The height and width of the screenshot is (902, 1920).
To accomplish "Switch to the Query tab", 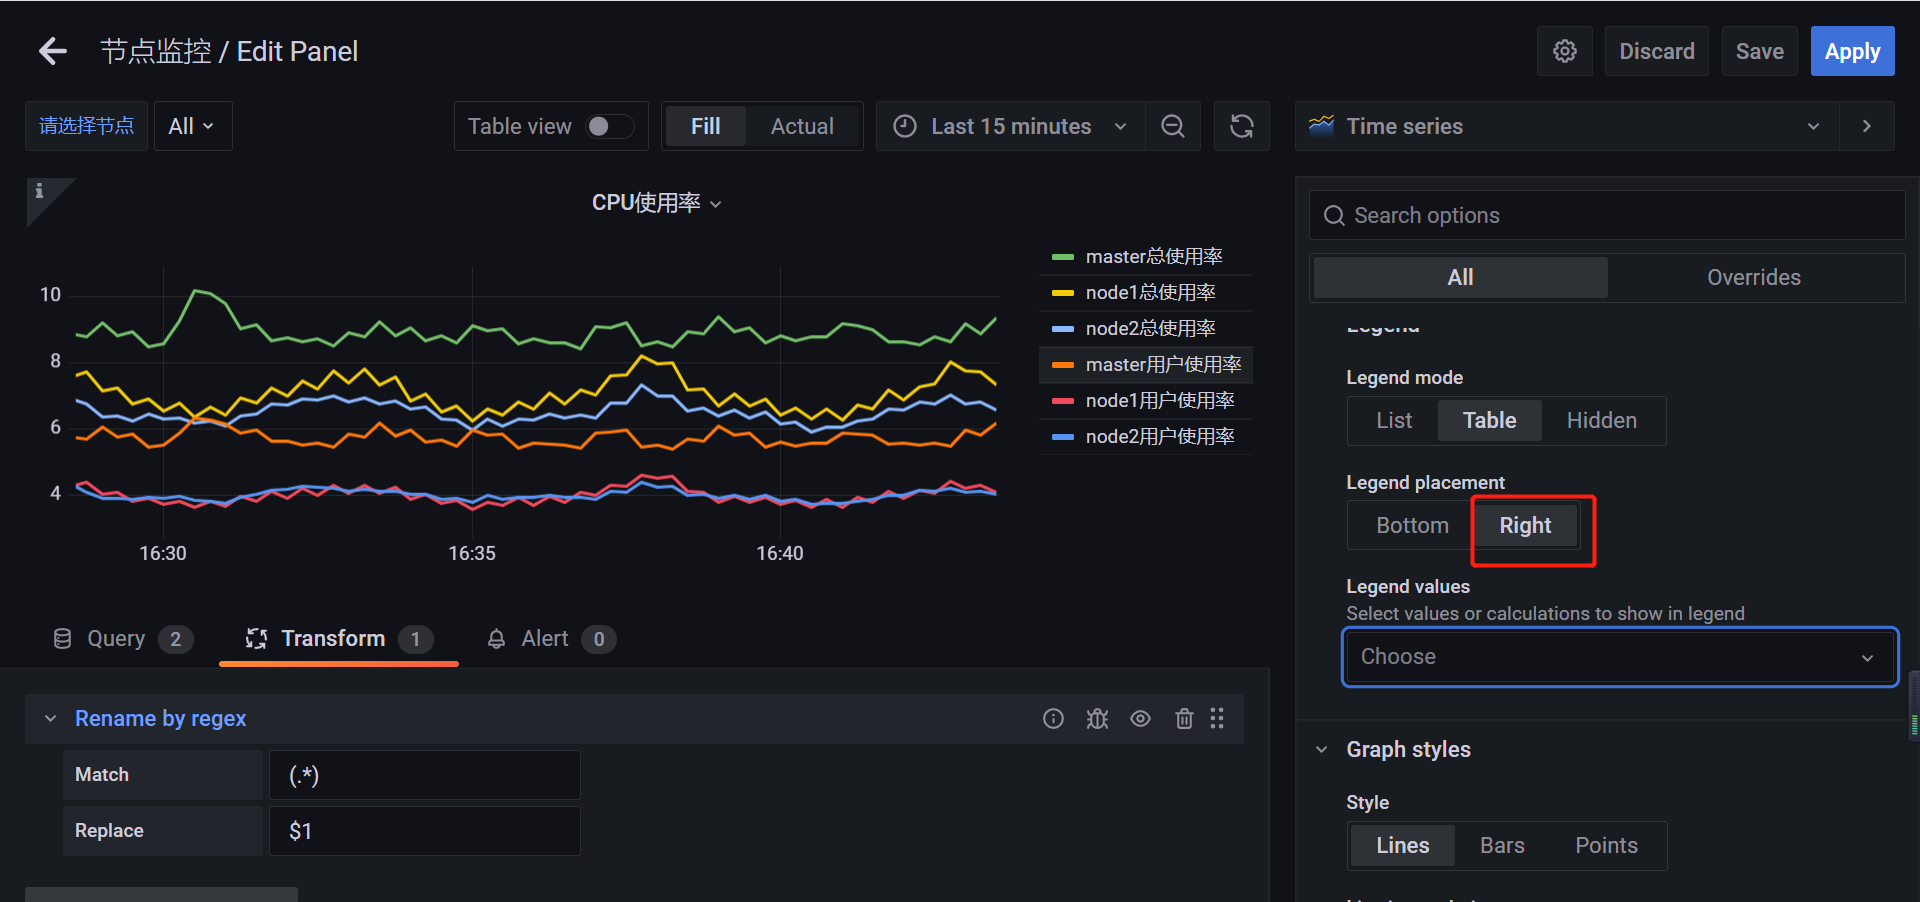I will click(116, 638).
